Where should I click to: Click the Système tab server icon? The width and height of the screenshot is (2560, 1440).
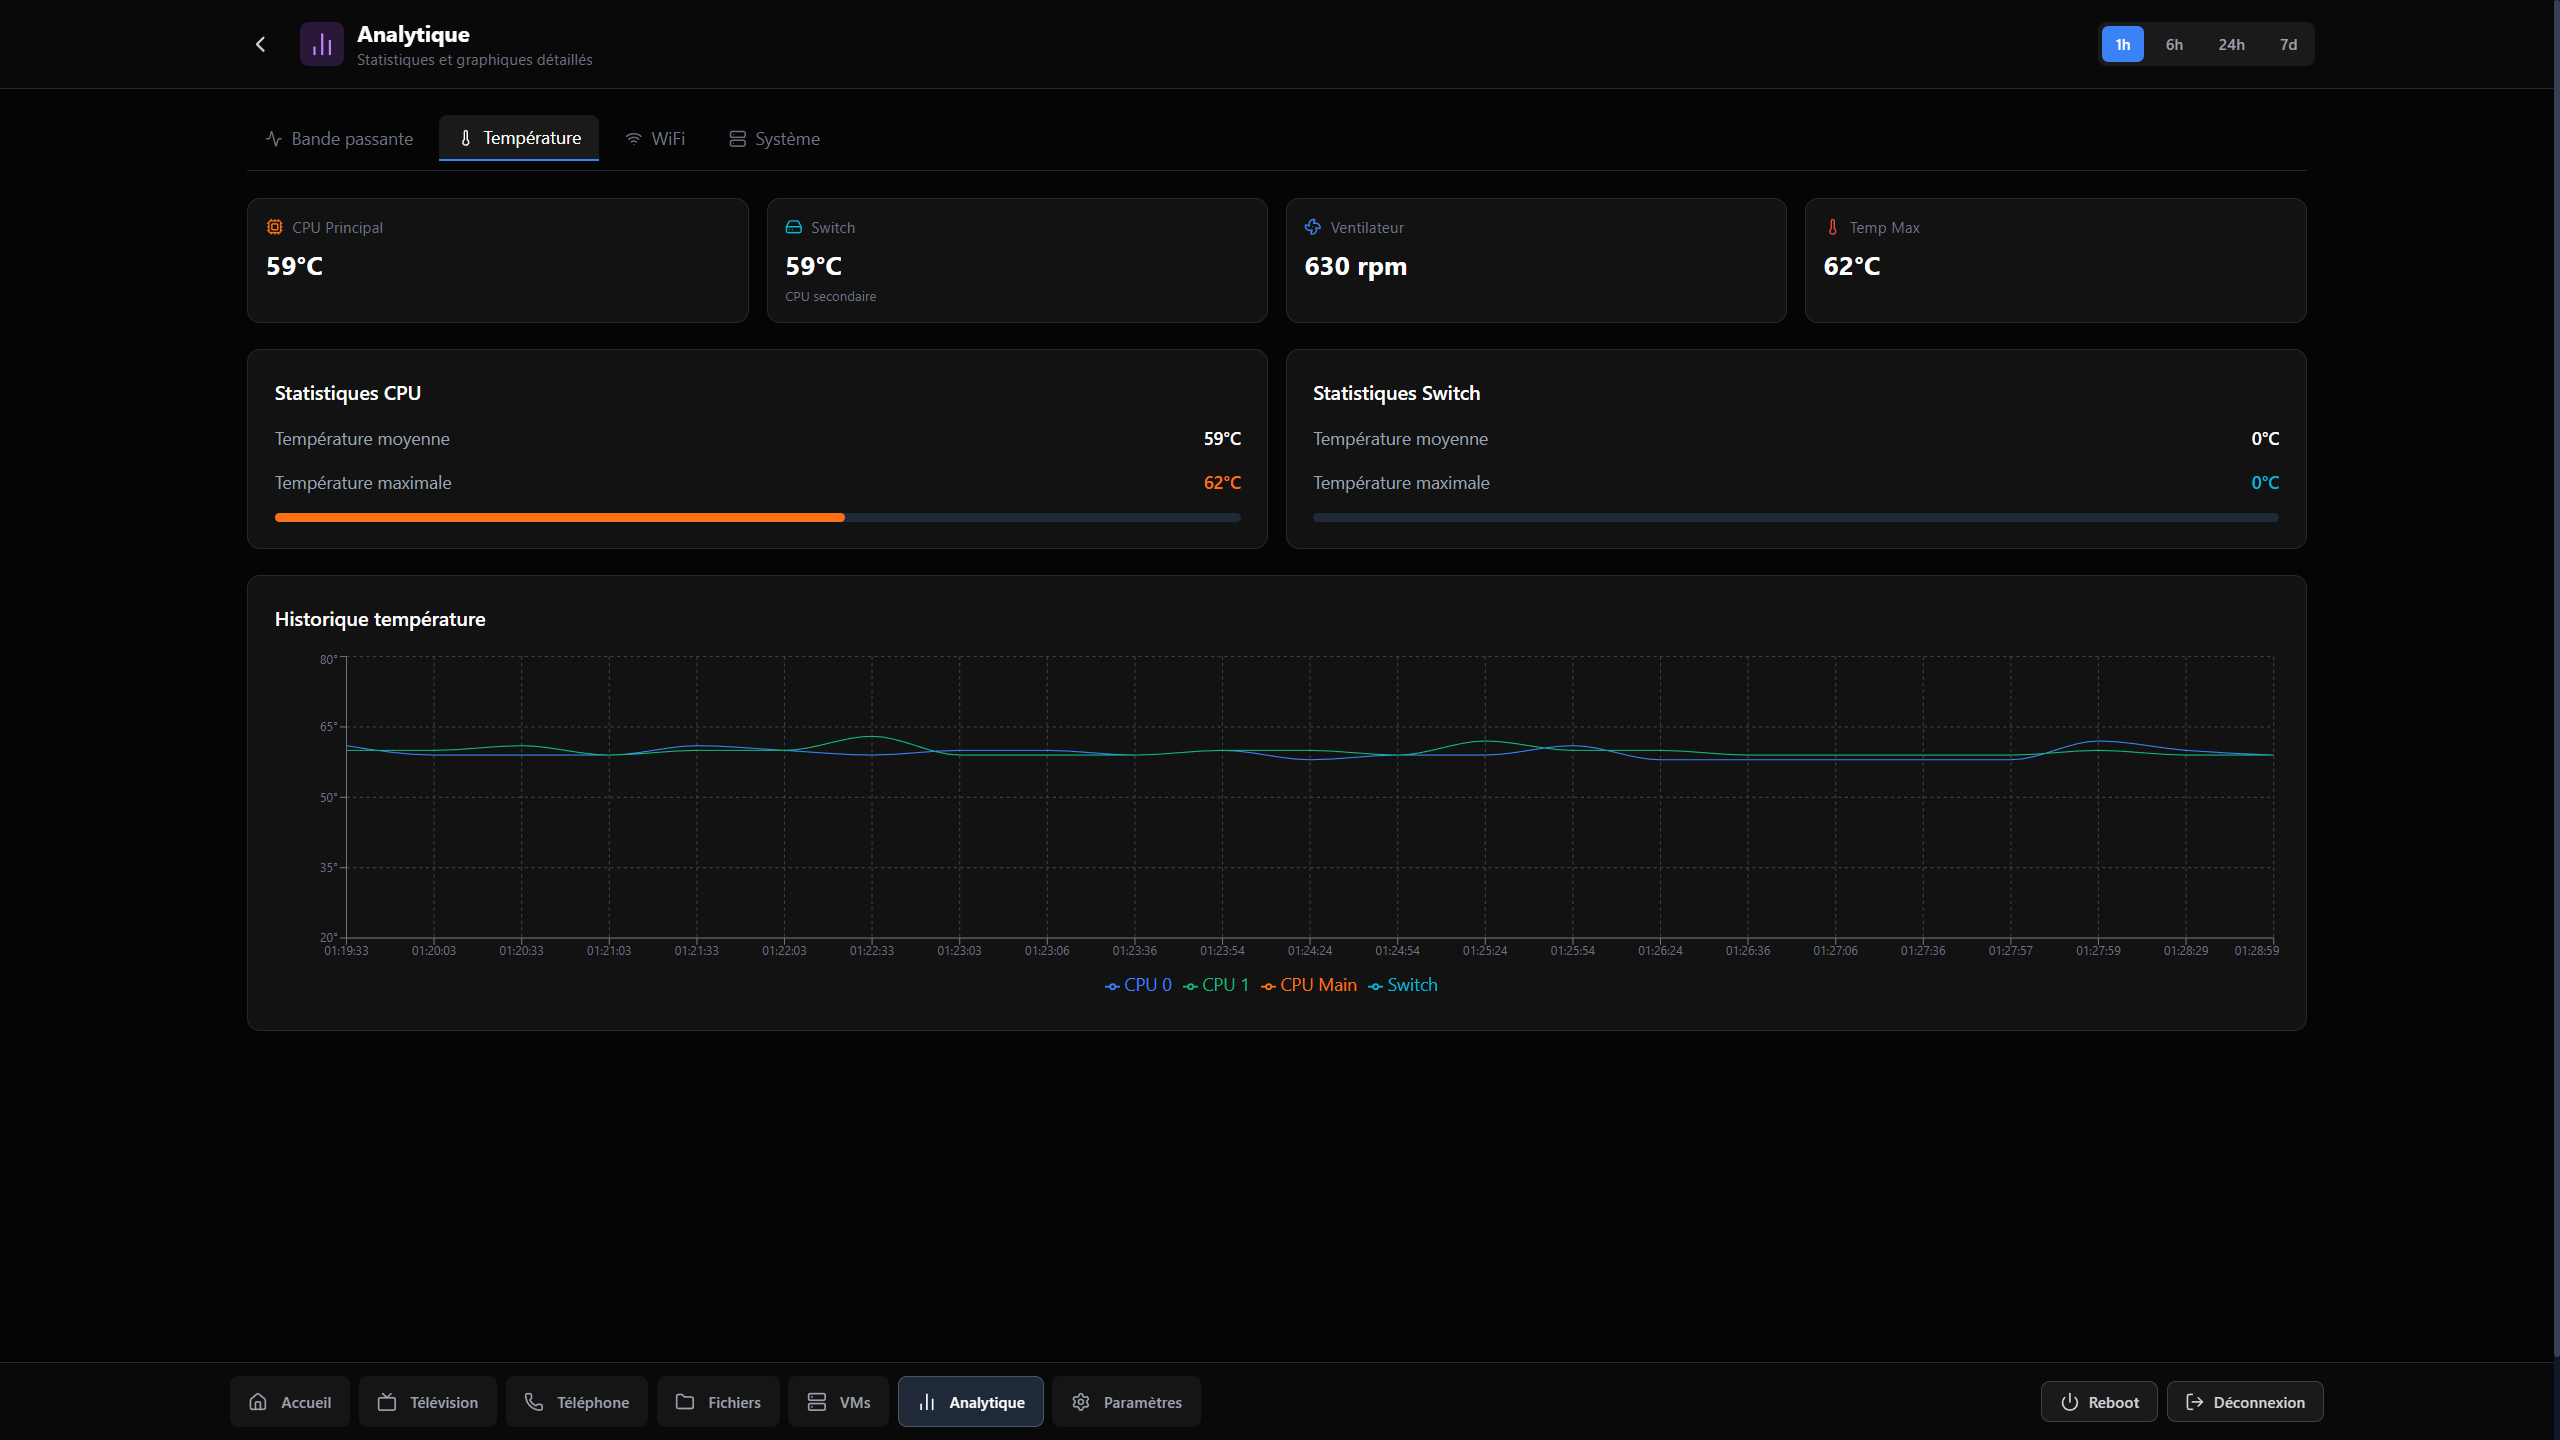point(737,139)
